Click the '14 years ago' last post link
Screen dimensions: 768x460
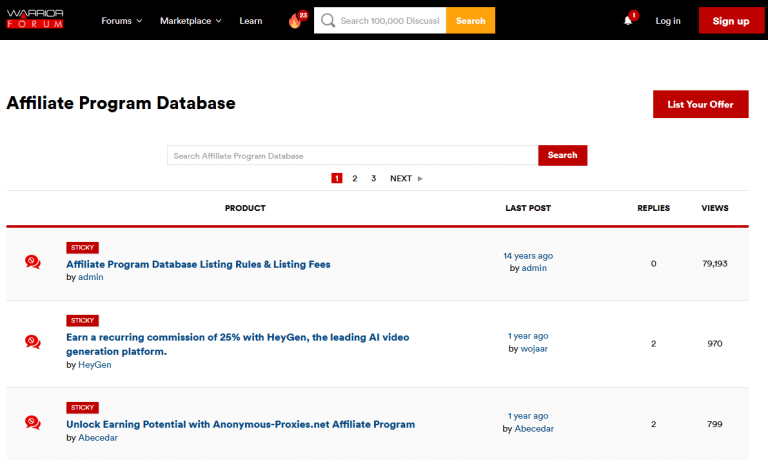click(x=528, y=256)
